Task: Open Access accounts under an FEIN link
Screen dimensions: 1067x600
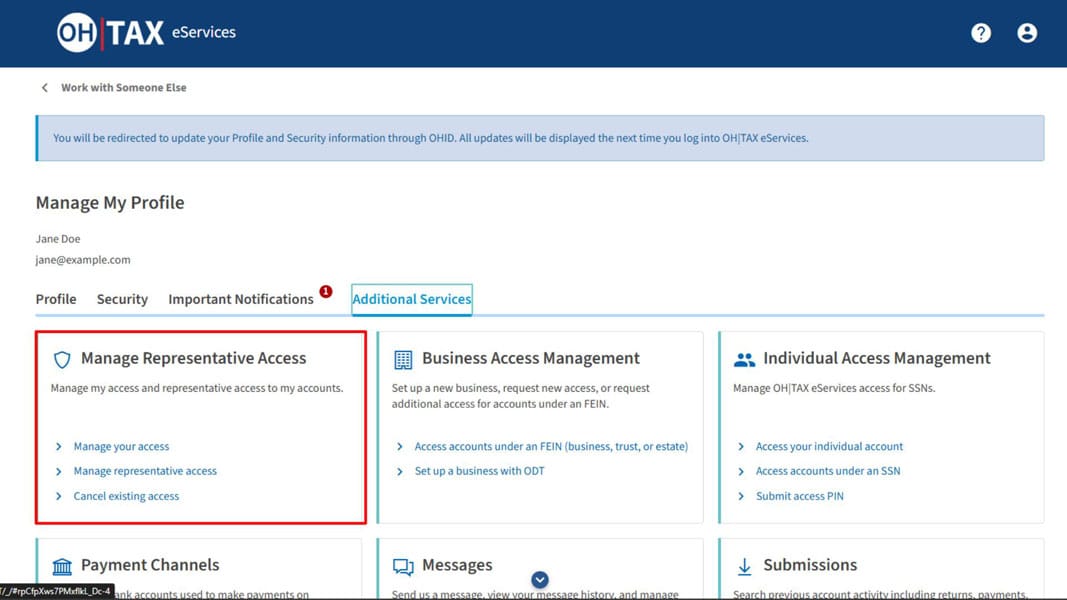Action: [551, 446]
